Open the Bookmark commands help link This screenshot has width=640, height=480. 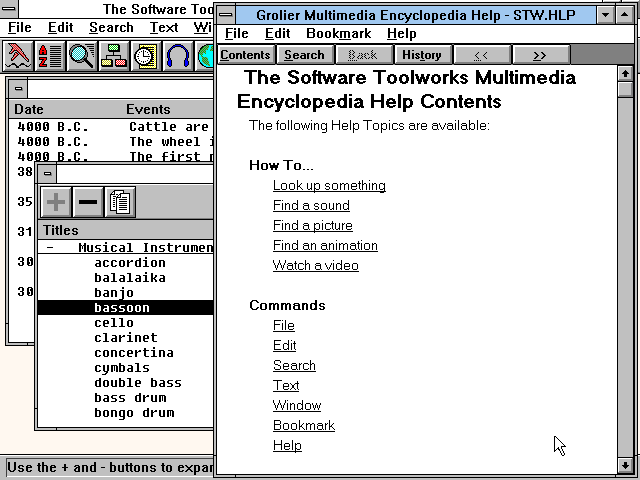304,425
